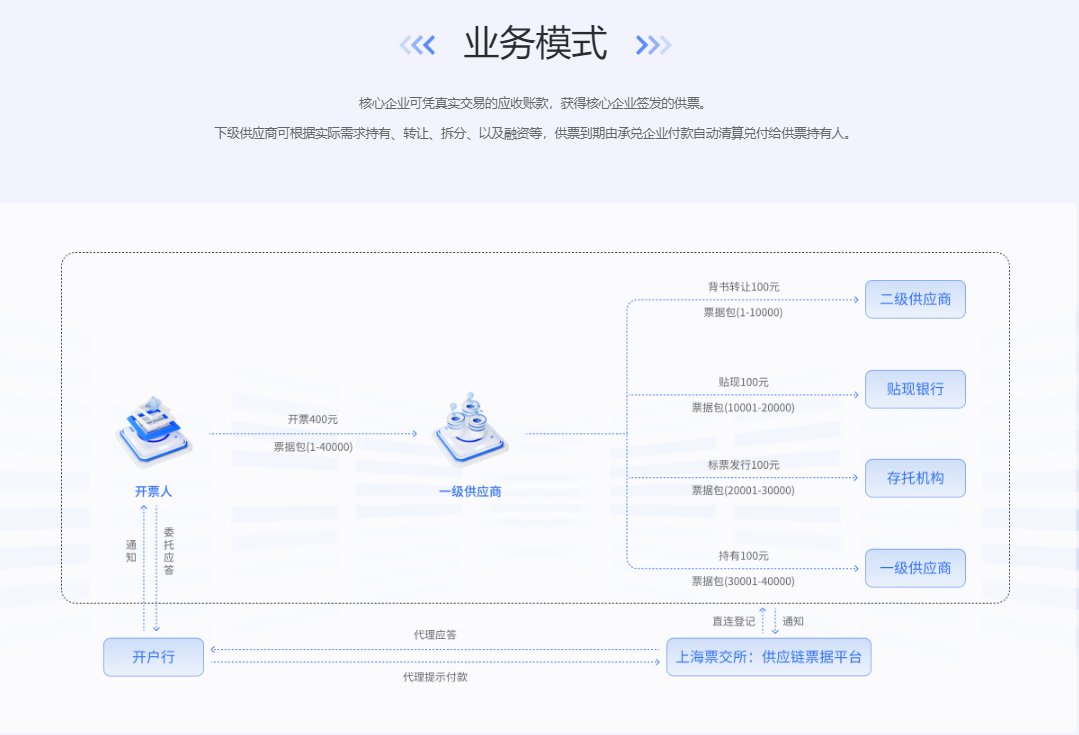Click the 代理应答 label
This screenshot has height=735, width=1079.
tap(435, 635)
